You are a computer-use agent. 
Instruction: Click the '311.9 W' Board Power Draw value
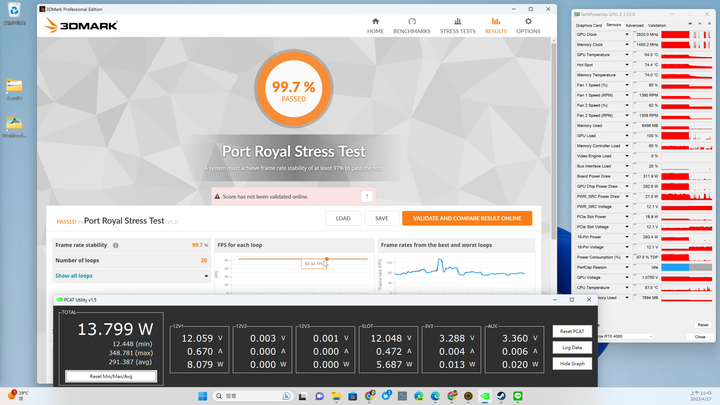pos(650,176)
